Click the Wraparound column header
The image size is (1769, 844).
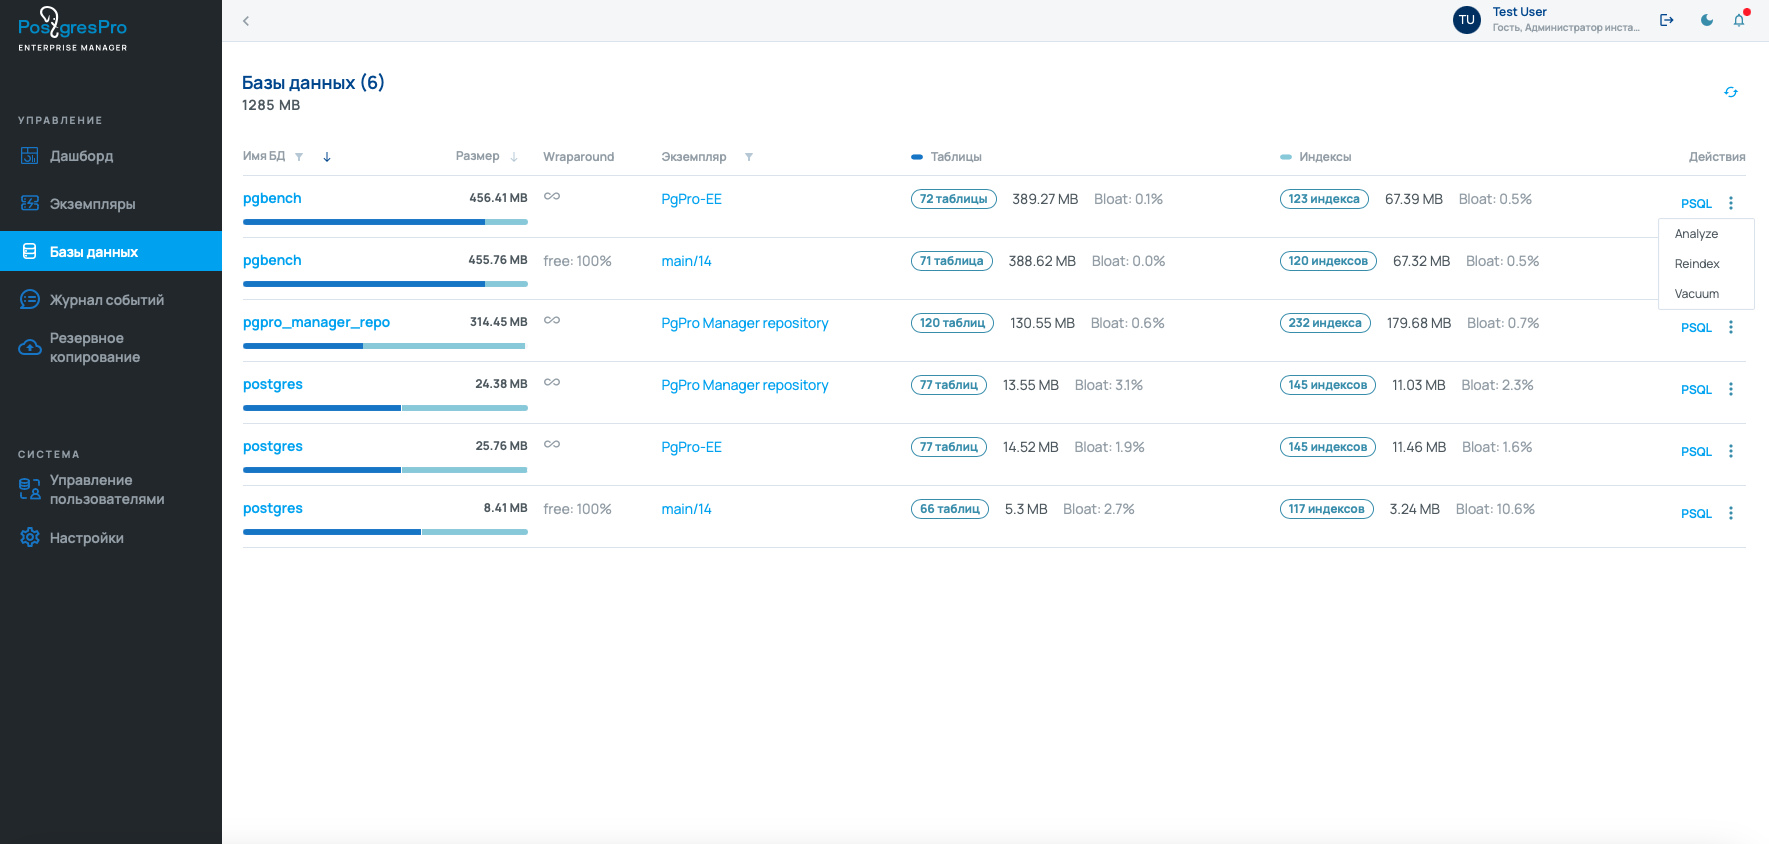pos(578,157)
